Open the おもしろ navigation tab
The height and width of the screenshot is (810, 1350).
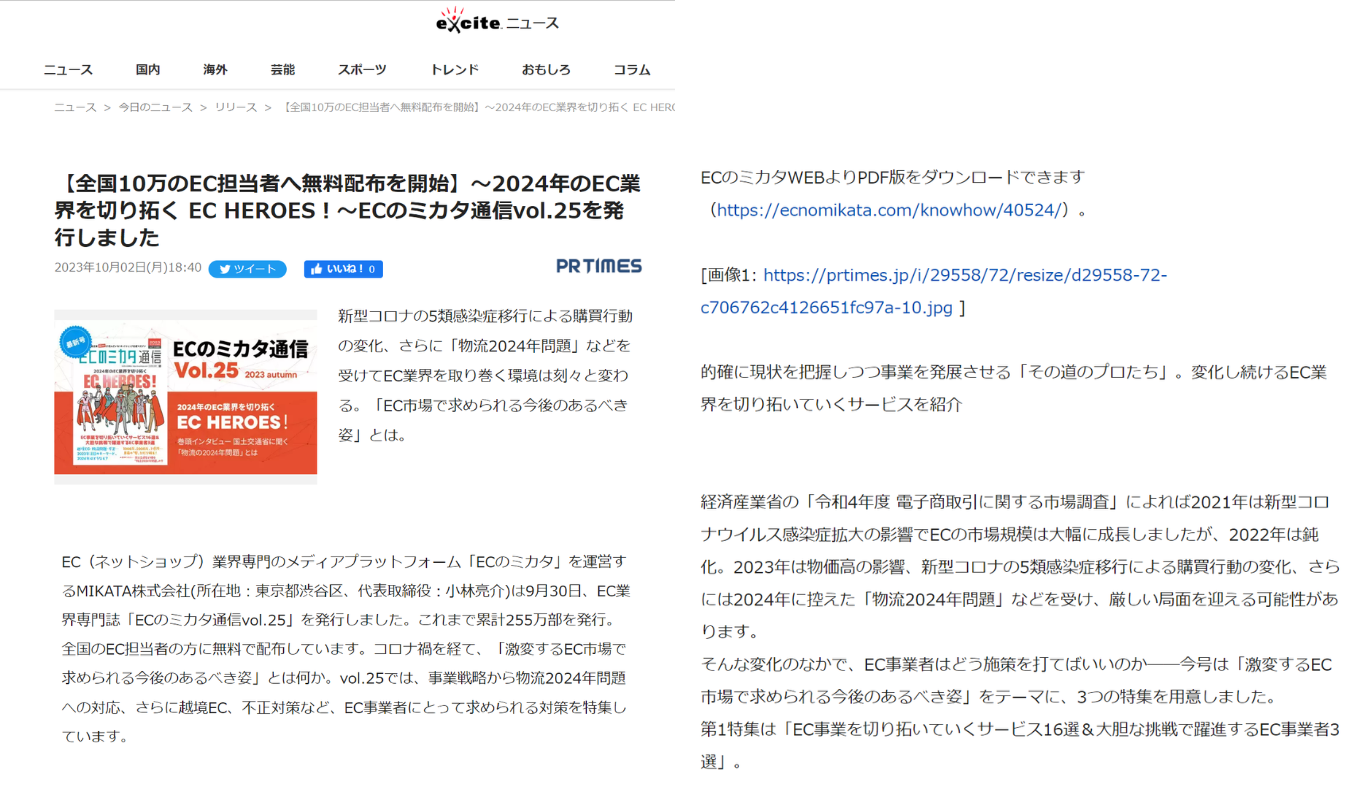click(x=546, y=70)
